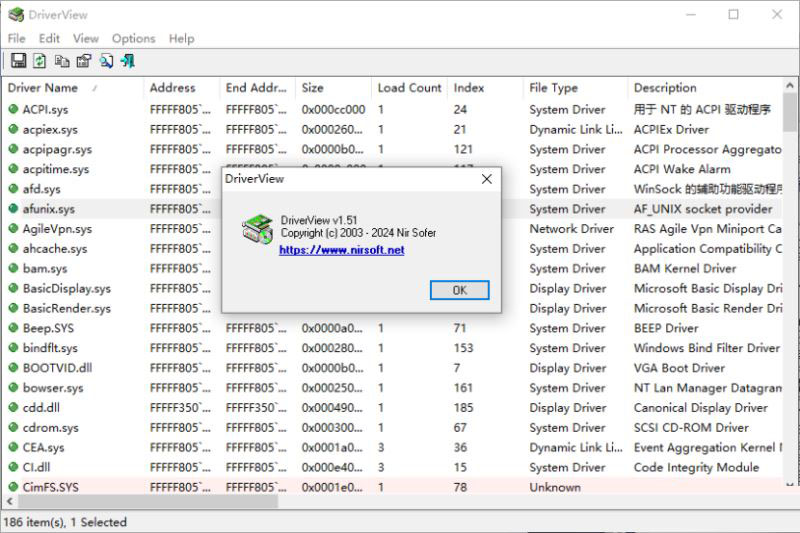
Task: Click the green icon beside ahcache.sys
Action: pos(13,248)
